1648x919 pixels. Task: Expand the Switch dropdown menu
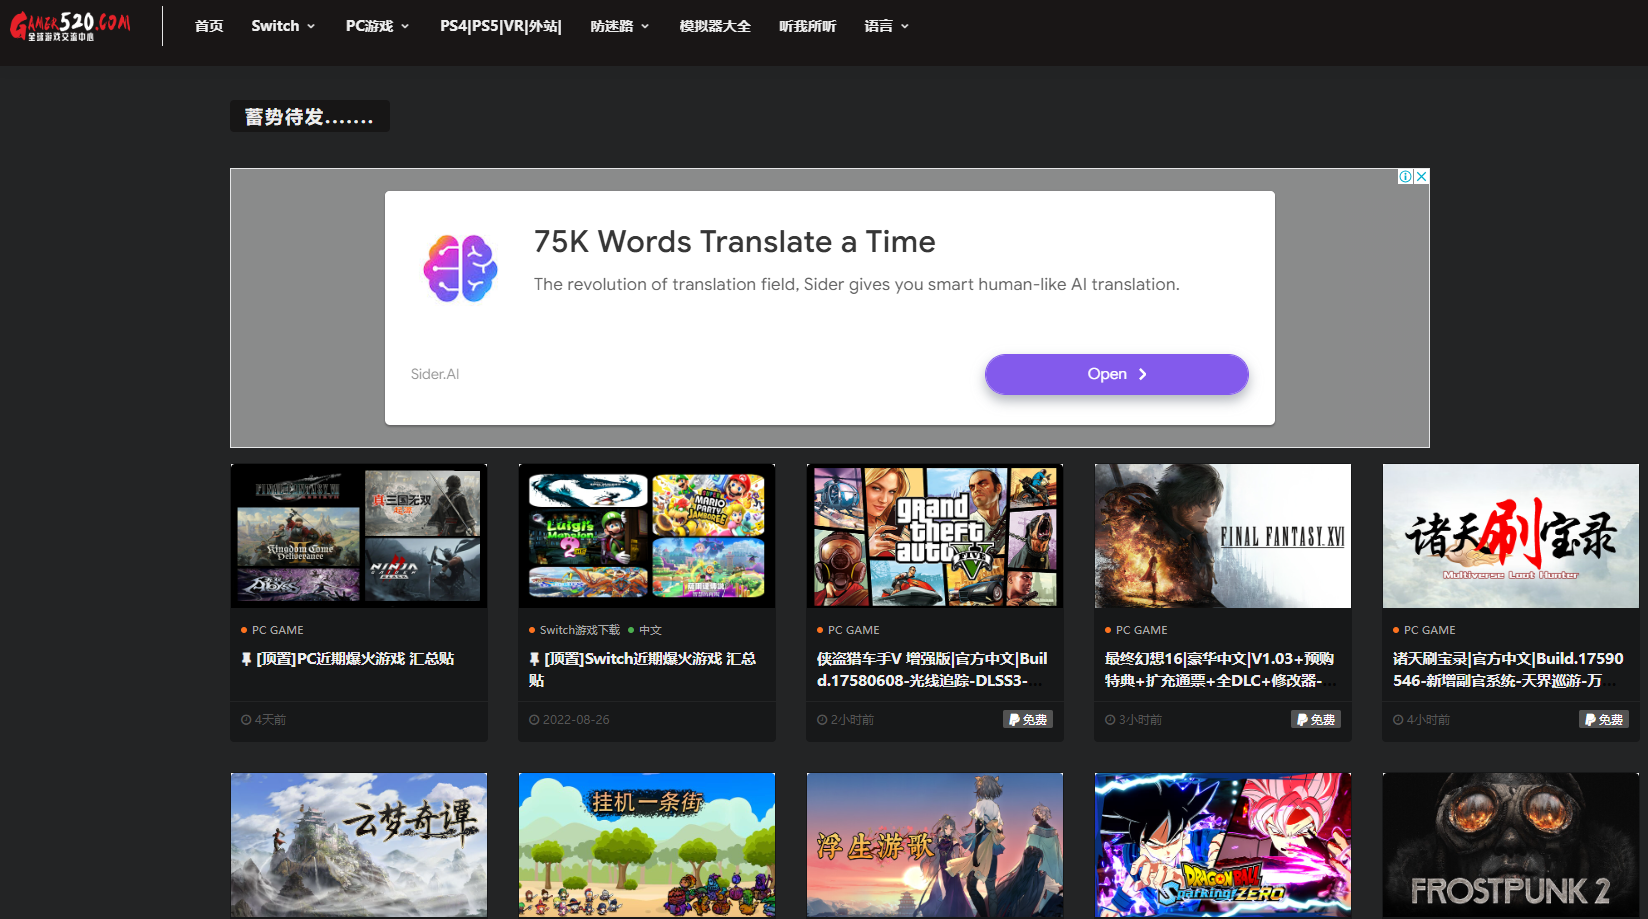pos(283,26)
